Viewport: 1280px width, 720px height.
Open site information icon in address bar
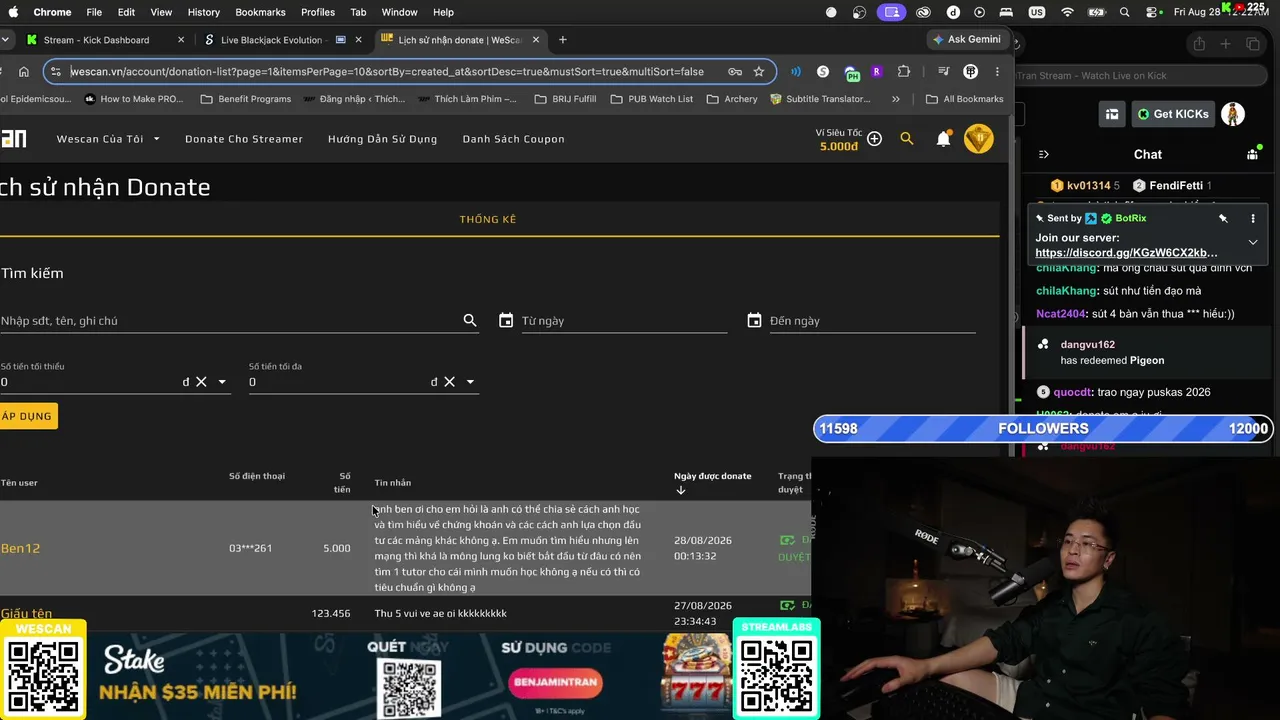click(56, 72)
